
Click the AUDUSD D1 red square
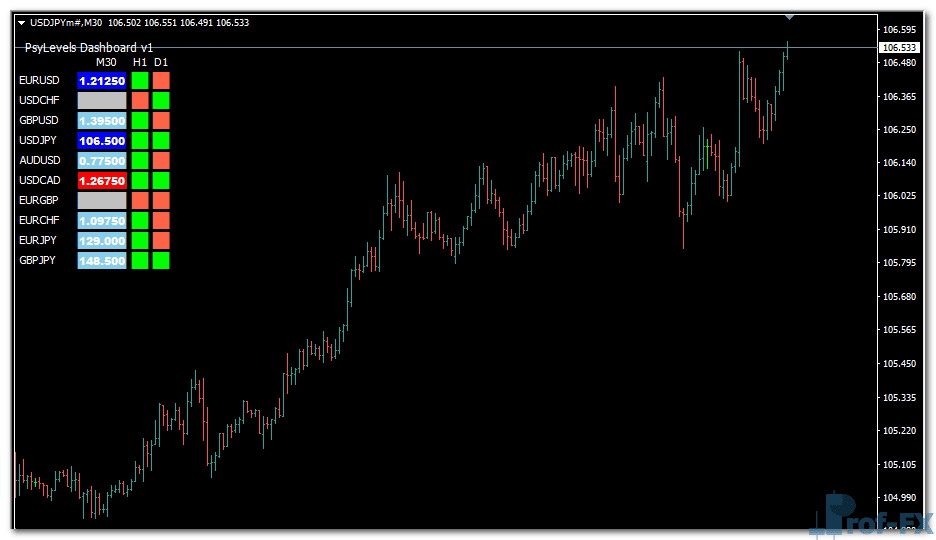(x=161, y=161)
